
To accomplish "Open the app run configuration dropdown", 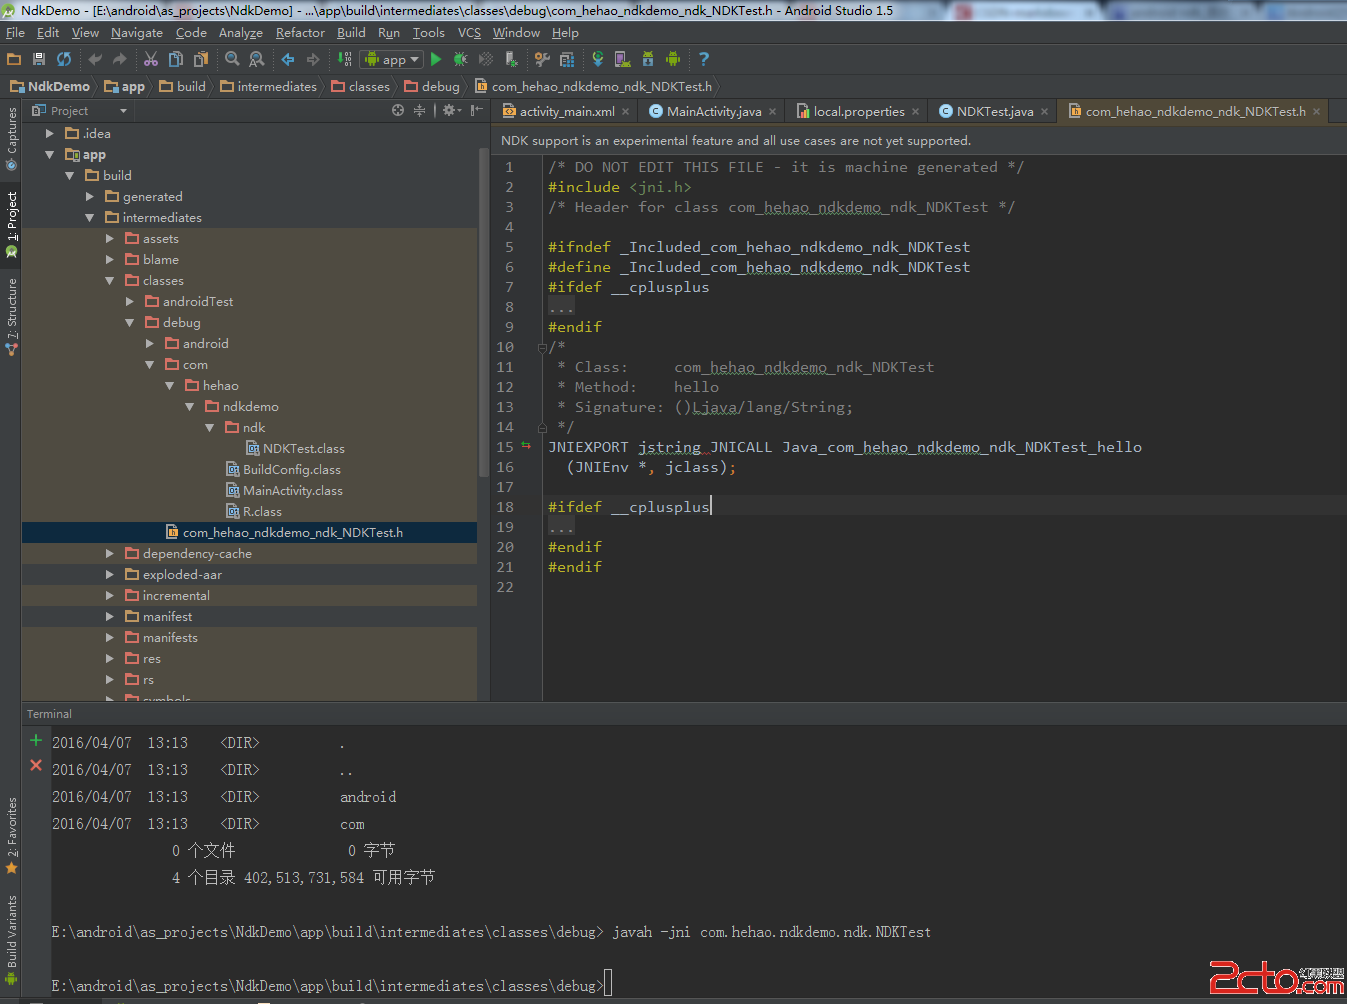I will click(x=393, y=60).
